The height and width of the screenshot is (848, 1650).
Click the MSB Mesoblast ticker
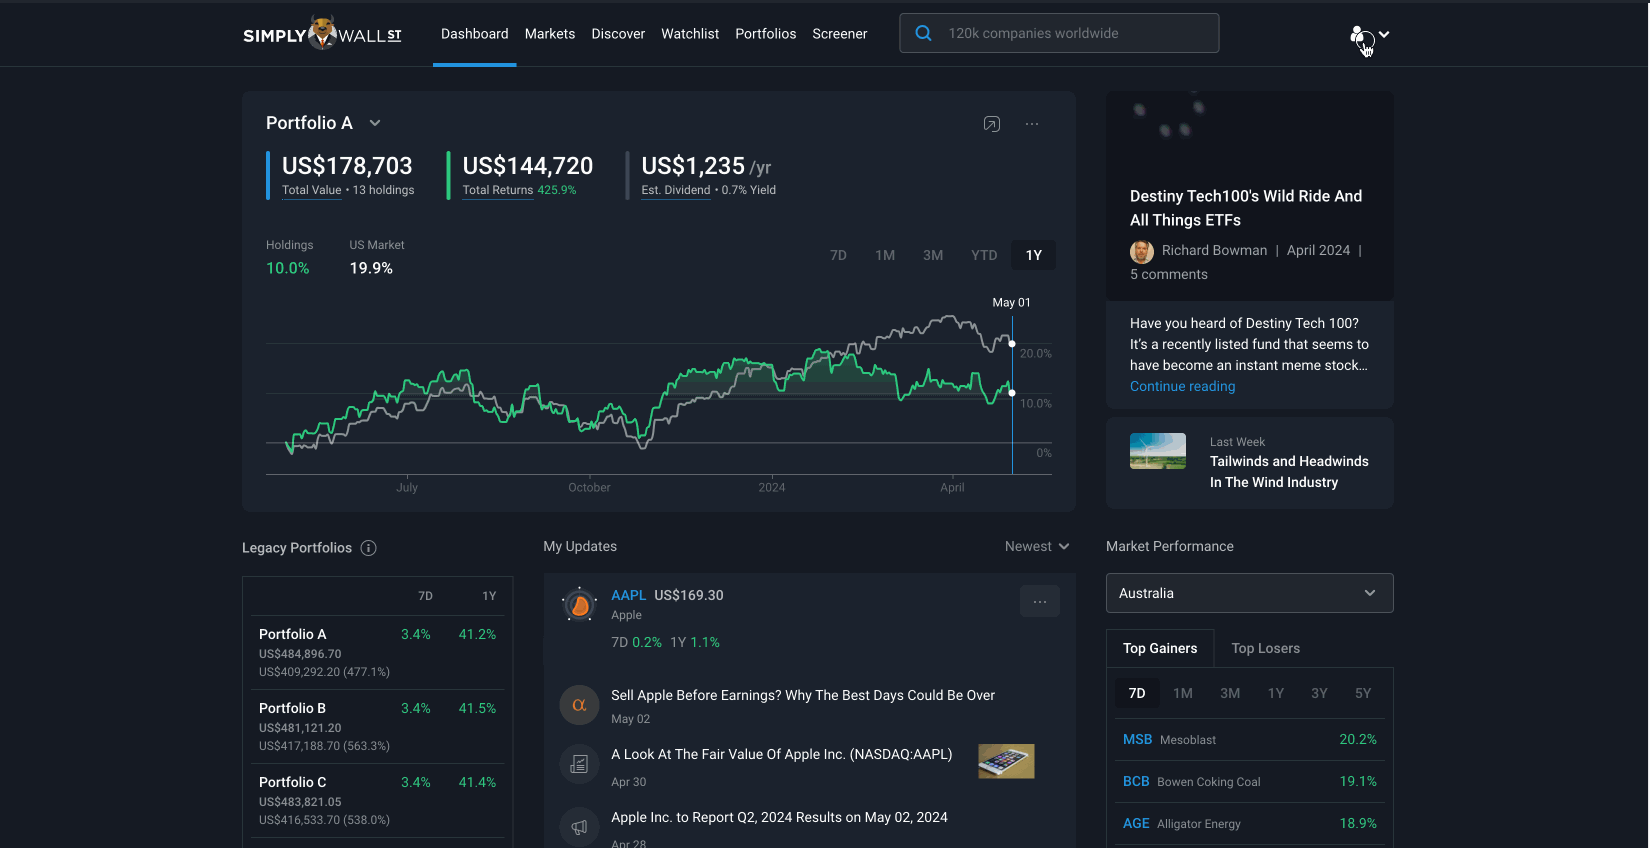pos(1137,739)
